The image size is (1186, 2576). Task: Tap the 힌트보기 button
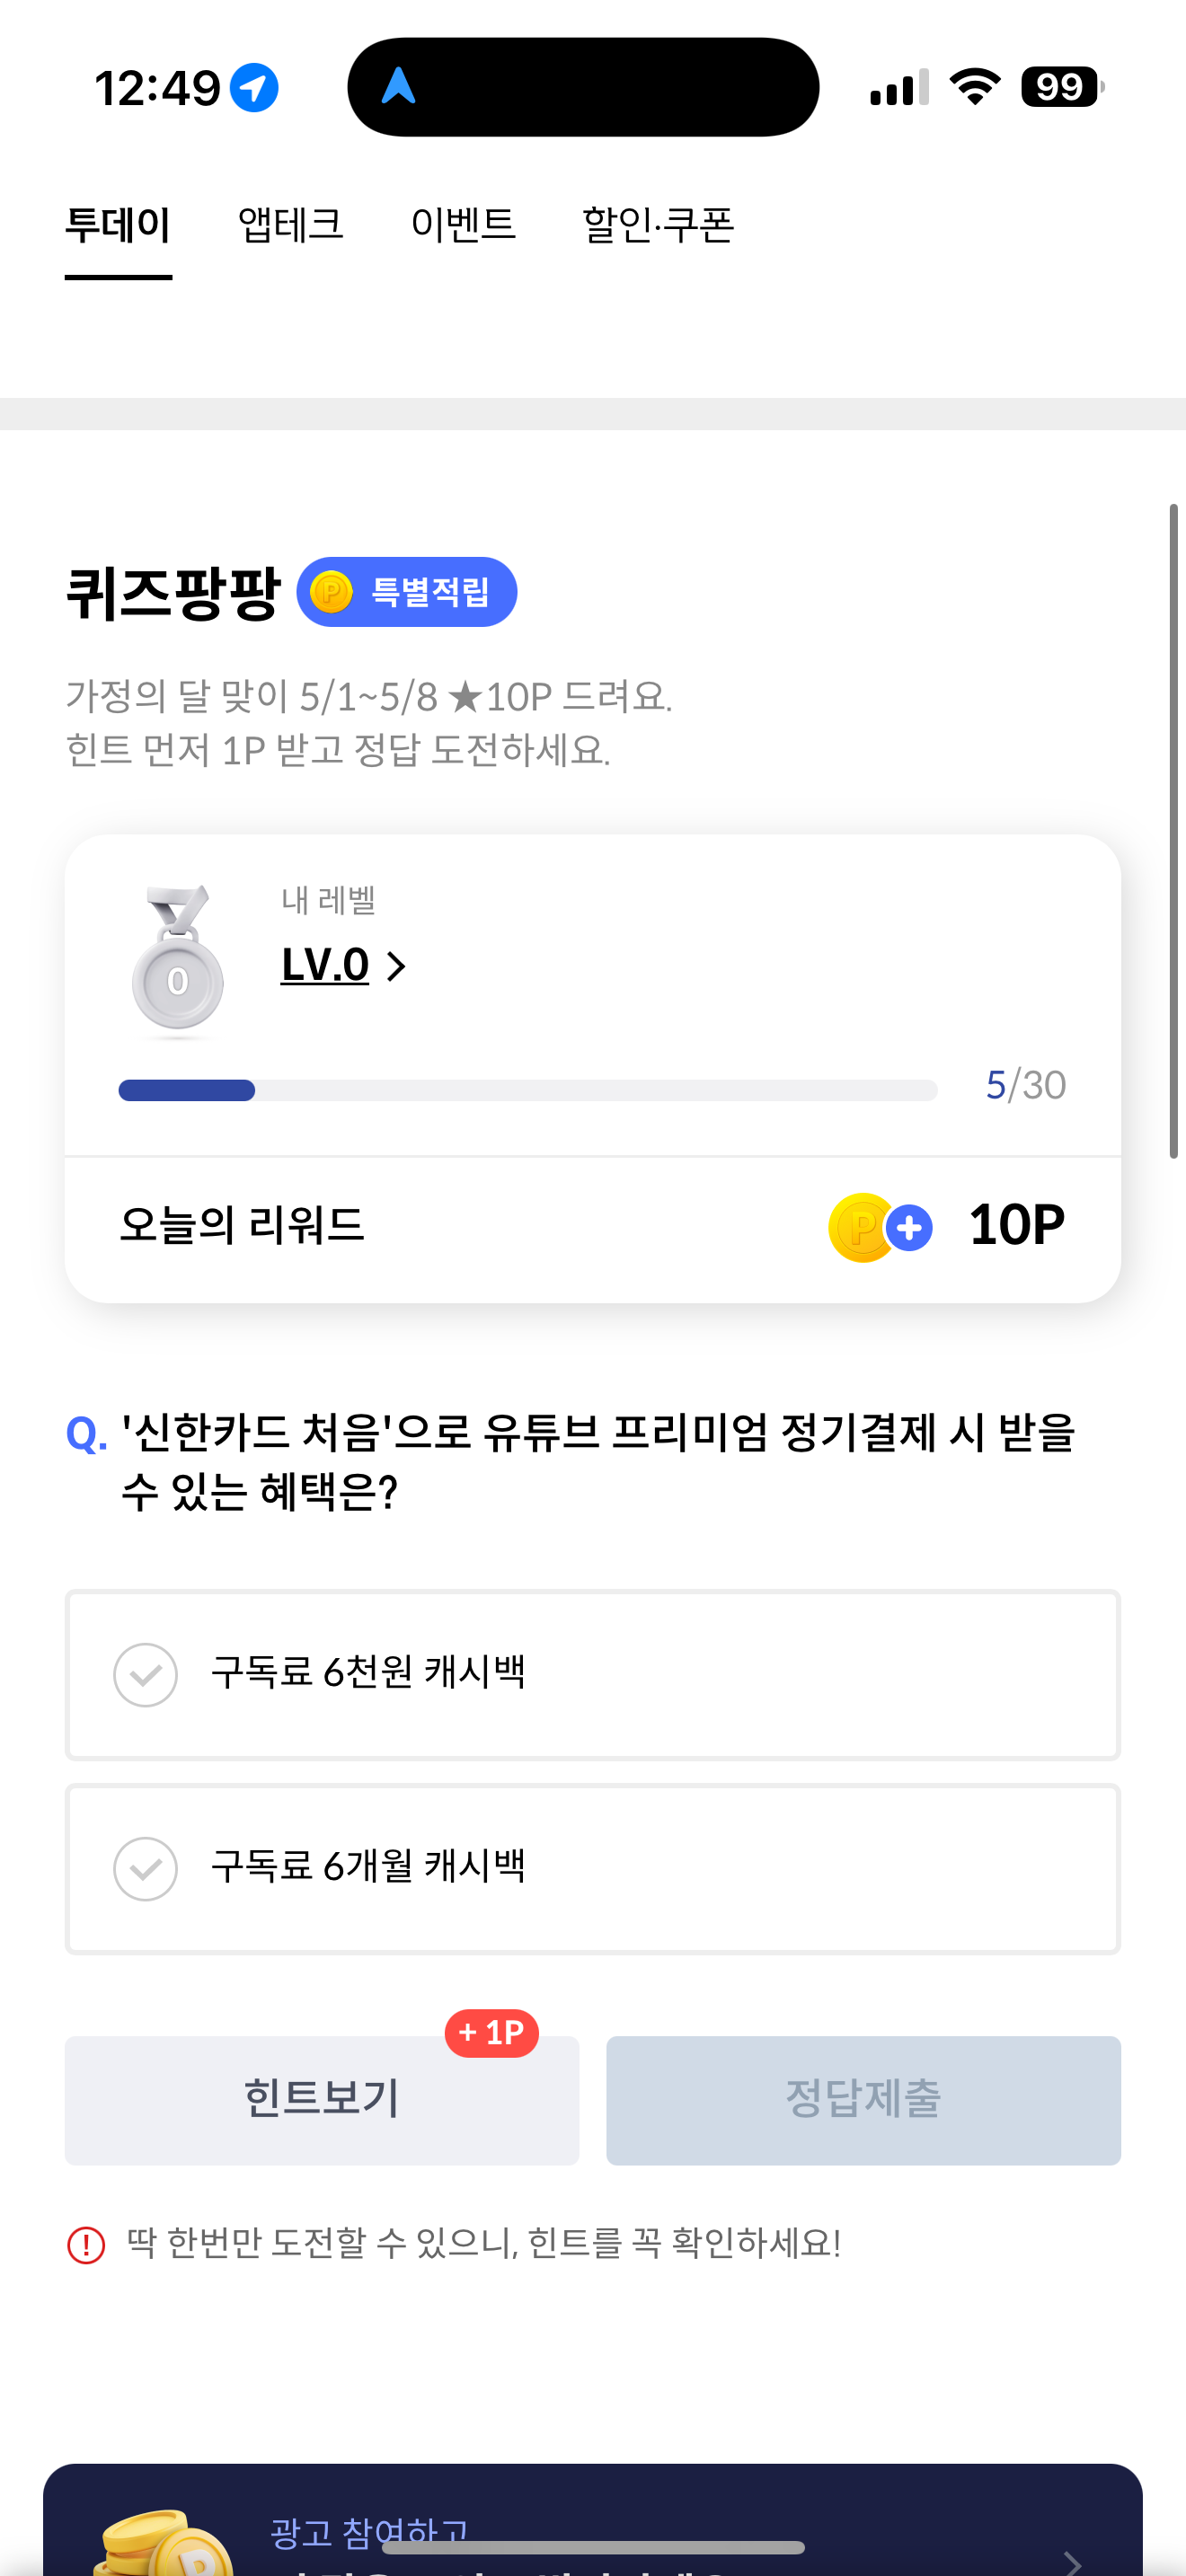click(322, 2100)
